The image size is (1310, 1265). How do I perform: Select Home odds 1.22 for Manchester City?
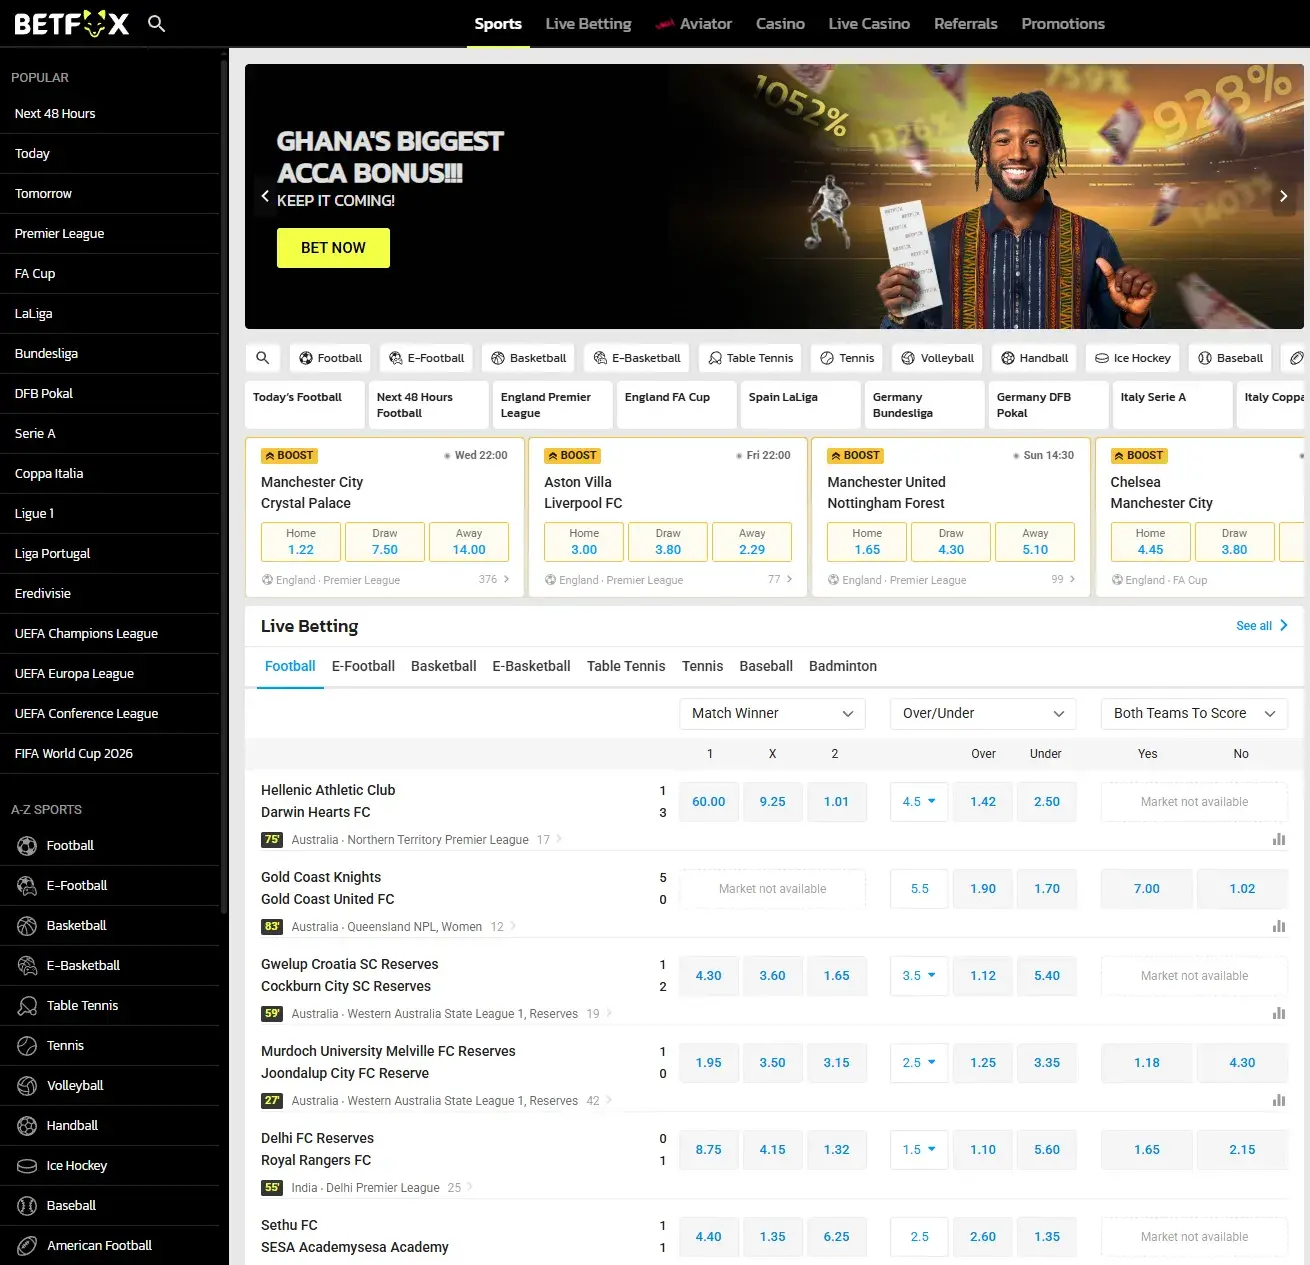tap(301, 542)
